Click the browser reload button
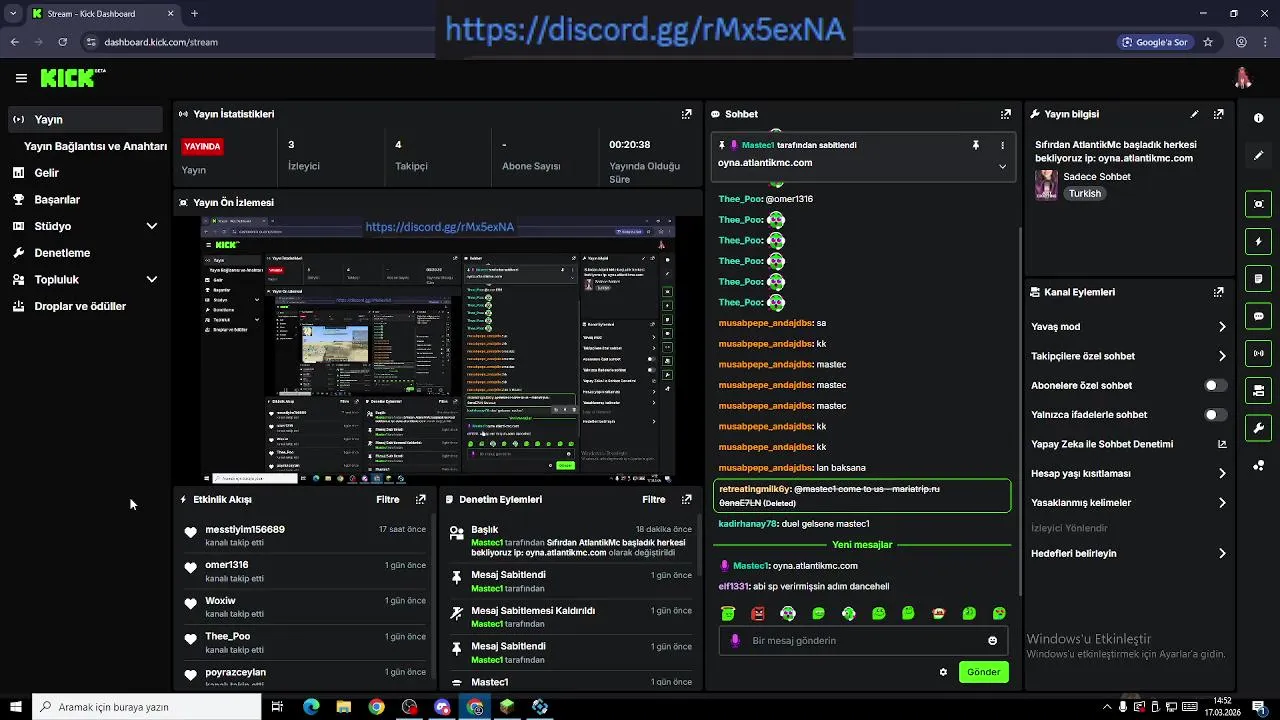The image size is (1280, 720). (x=62, y=42)
